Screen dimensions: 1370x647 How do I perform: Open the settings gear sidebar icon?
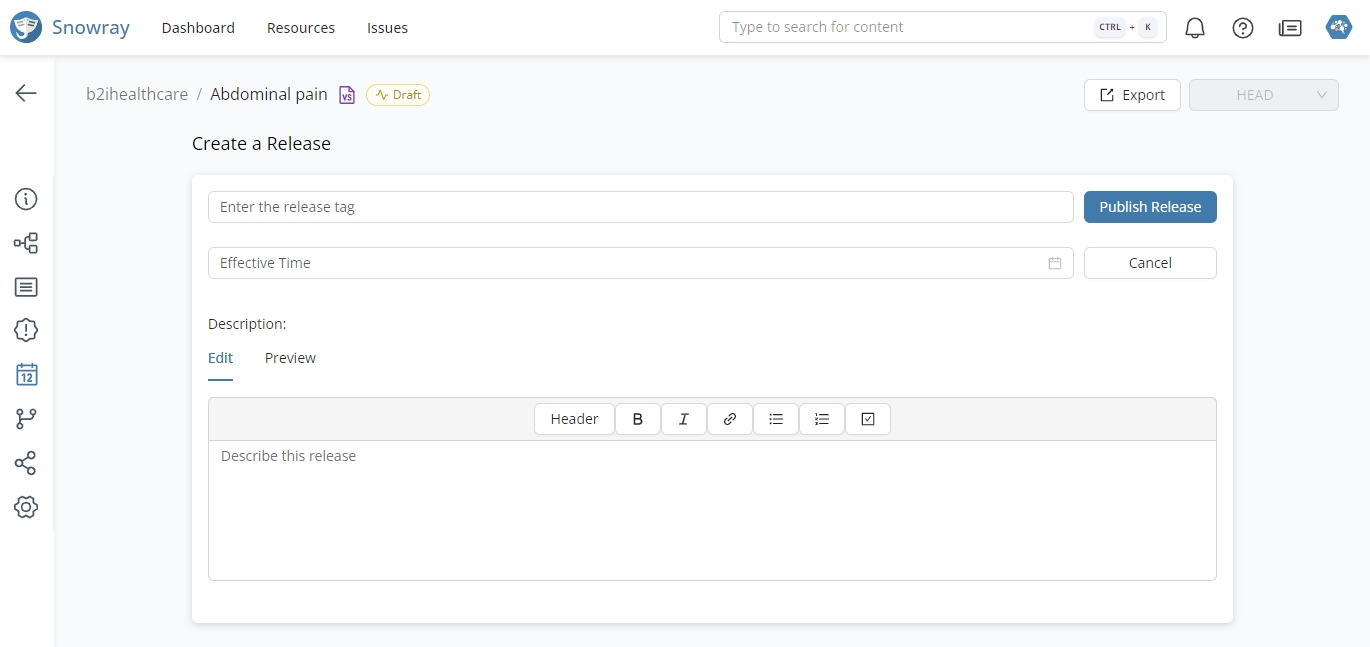[26, 507]
